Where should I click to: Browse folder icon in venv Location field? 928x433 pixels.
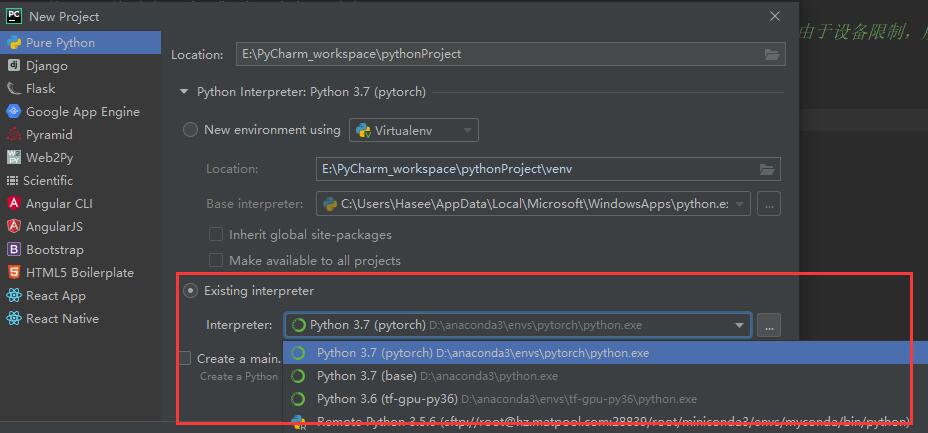[x=767, y=169]
